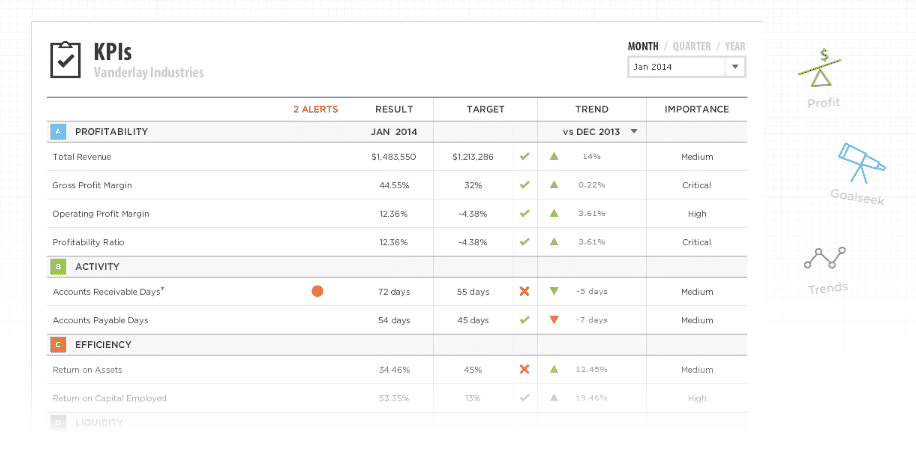Switch to the QUARTER view tab
This screenshot has height=468, width=916.
click(x=692, y=46)
